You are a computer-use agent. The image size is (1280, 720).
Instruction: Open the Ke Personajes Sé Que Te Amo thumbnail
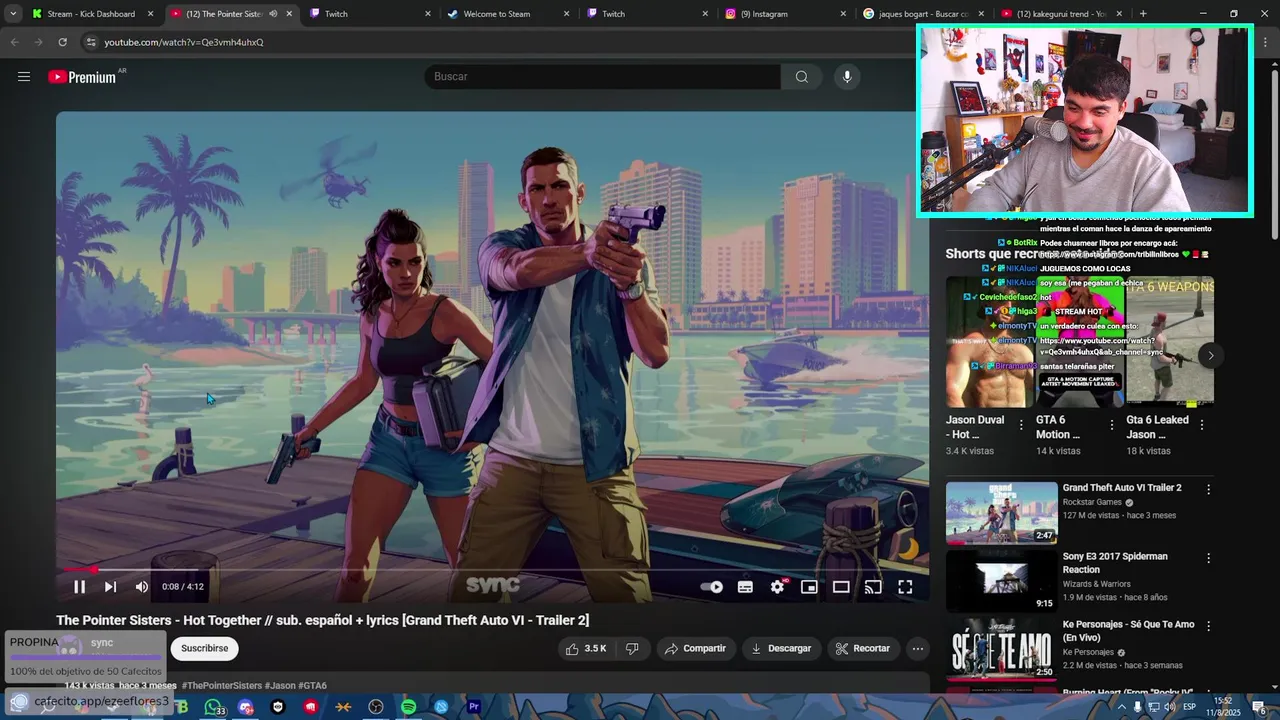point(1001,649)
